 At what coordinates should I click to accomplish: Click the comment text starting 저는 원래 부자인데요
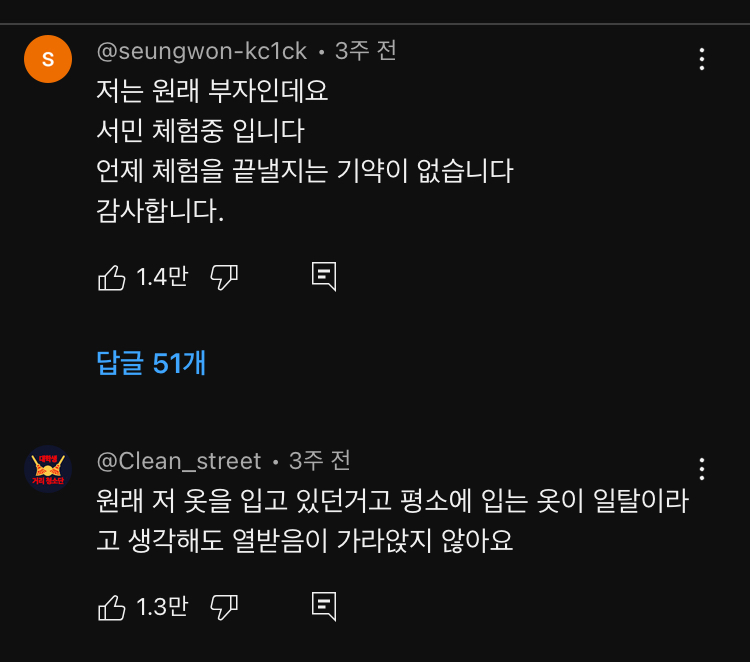pyautogui.click(x=212, y=91)
